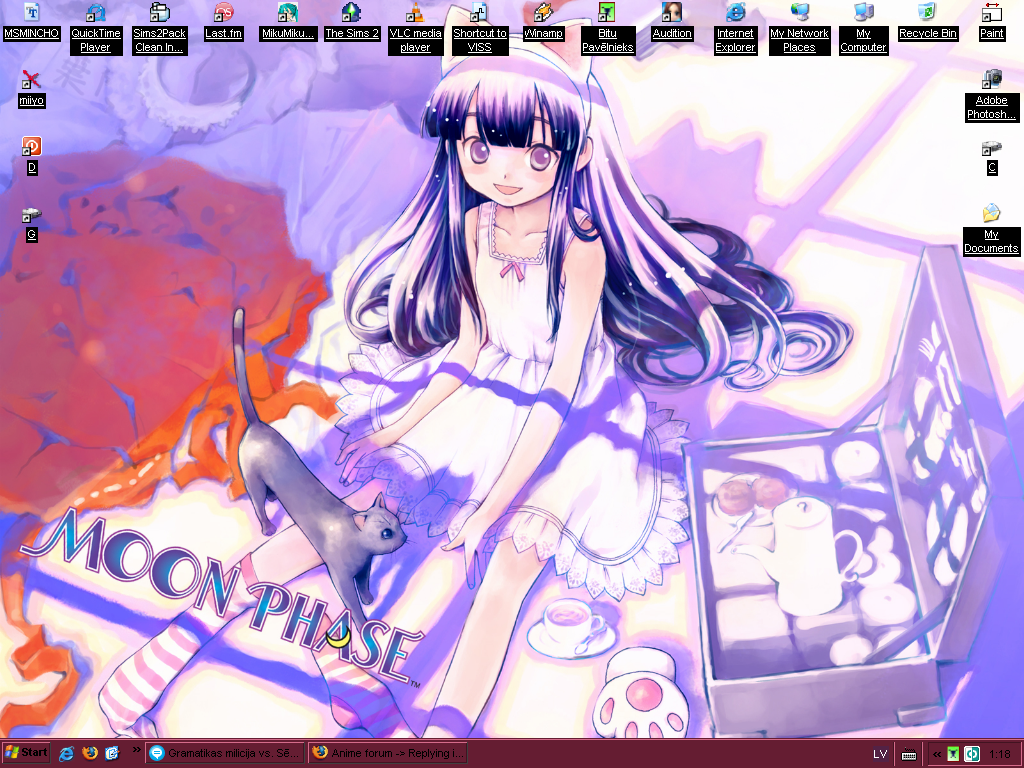1024x768 pixels.
Task: Select The Sims 2 desktop icon
Action: [x=351, y=22]
